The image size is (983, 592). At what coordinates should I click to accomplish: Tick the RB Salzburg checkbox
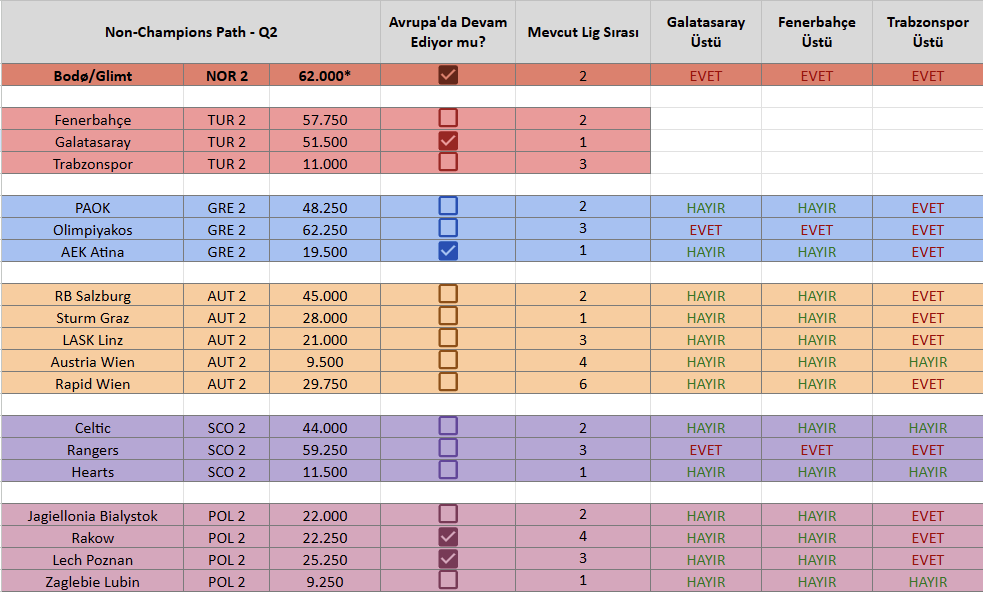(448, 293)
